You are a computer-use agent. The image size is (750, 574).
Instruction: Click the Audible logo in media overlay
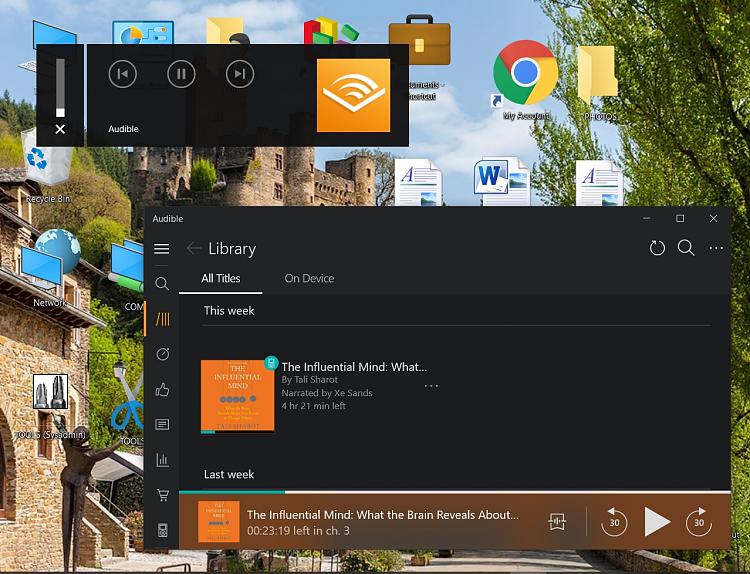(353, 95)
